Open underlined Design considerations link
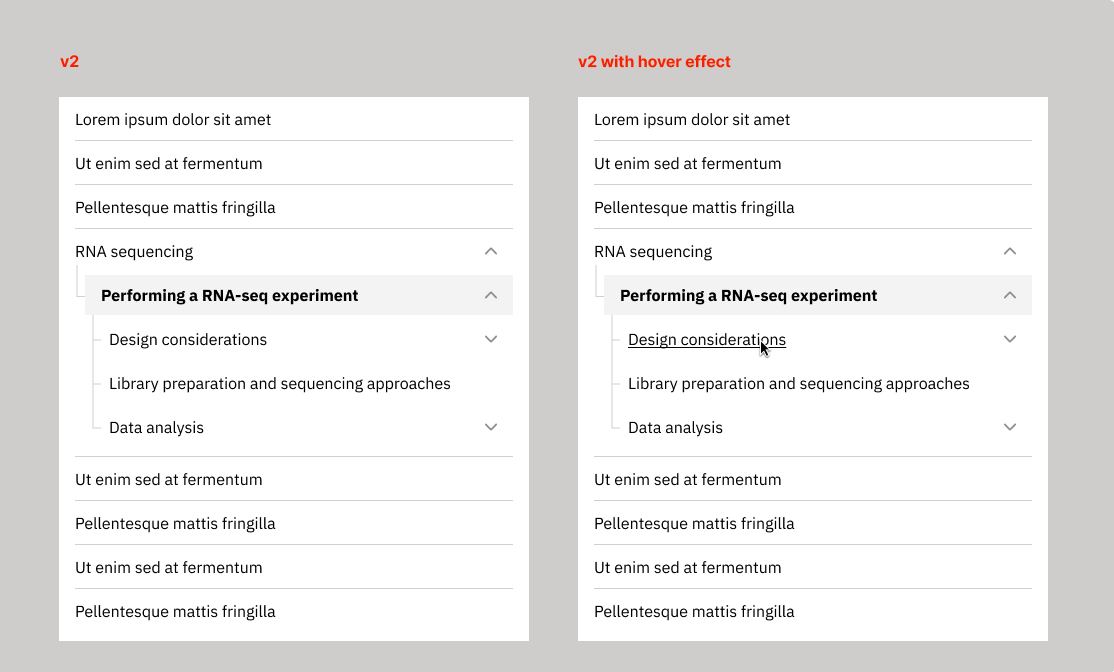Image resolution: width=1114 pixels, height=672 pixels. click(707, 340)
